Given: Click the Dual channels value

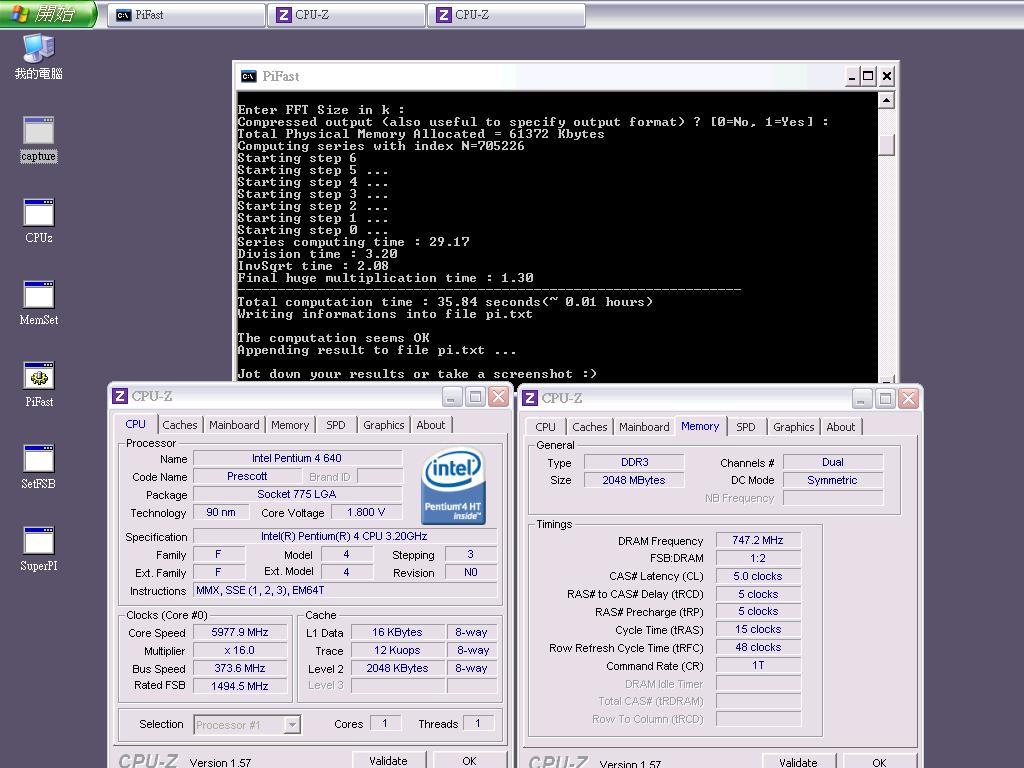Looking at the screenshot, I should (x=833, y=462).
